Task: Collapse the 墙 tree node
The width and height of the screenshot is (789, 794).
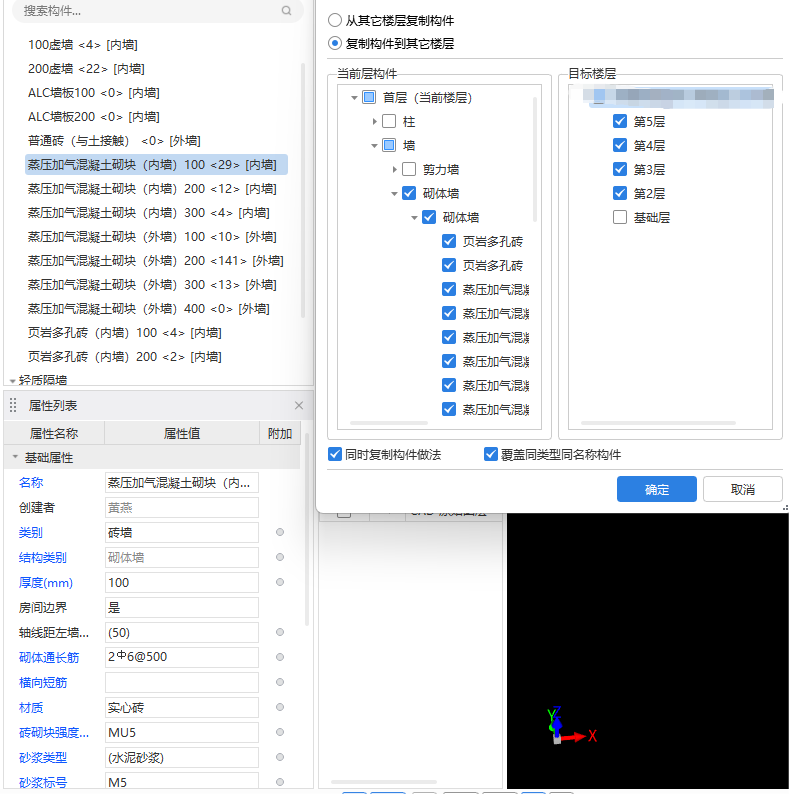Action: click(x=374, y=146)
